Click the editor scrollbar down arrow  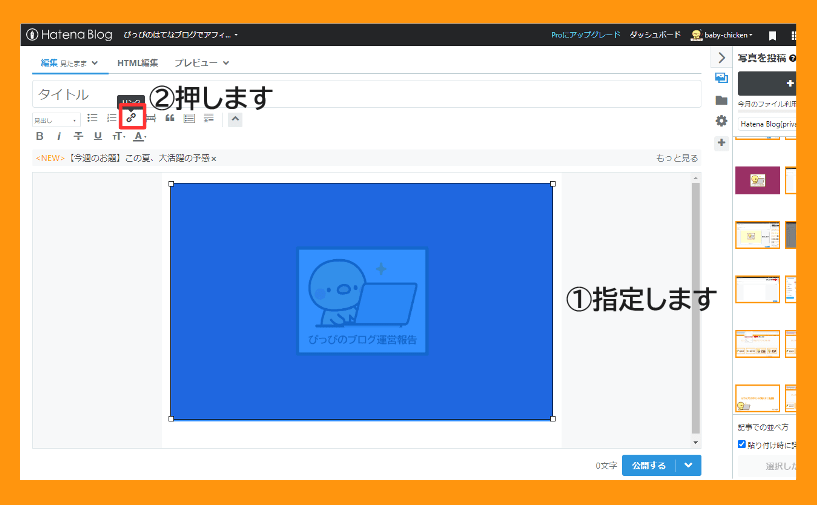tap(696, 442)
